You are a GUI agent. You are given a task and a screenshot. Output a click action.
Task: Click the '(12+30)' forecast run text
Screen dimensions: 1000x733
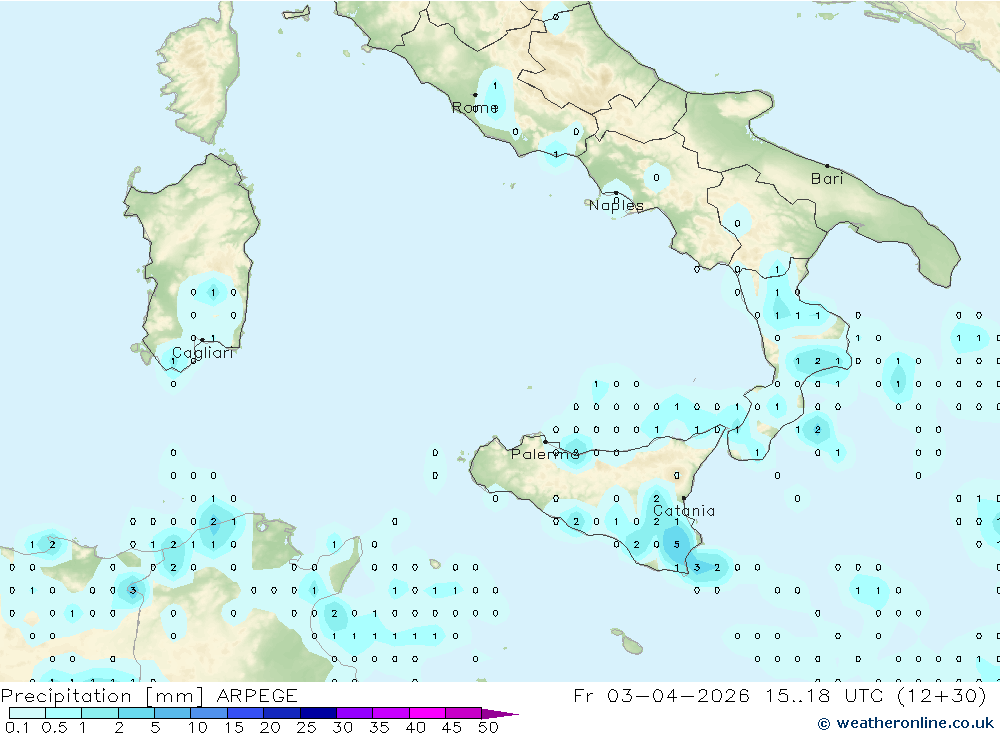coord(941,695)
